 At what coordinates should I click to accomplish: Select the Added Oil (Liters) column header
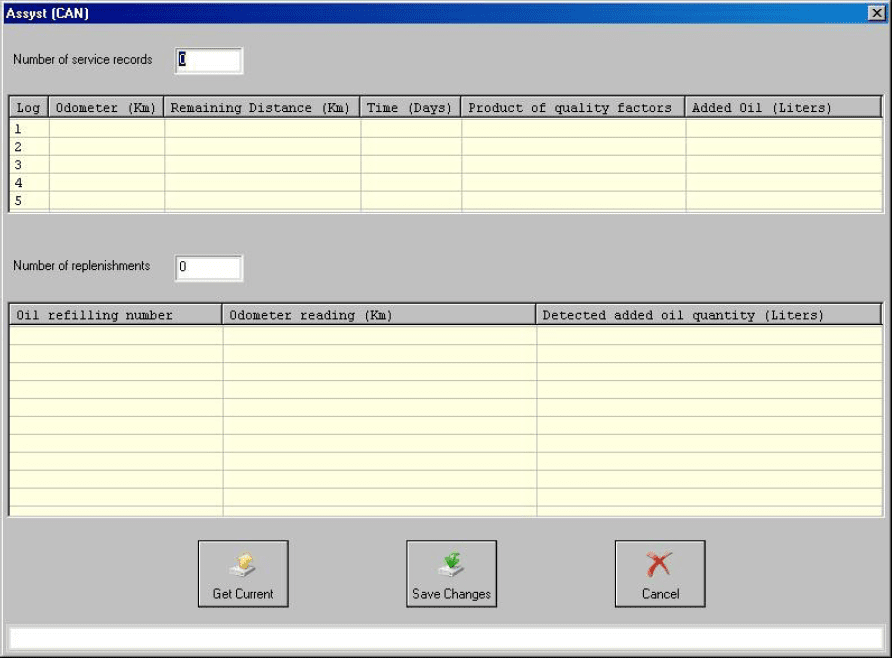pyautogui.click(x=783, y=108)
